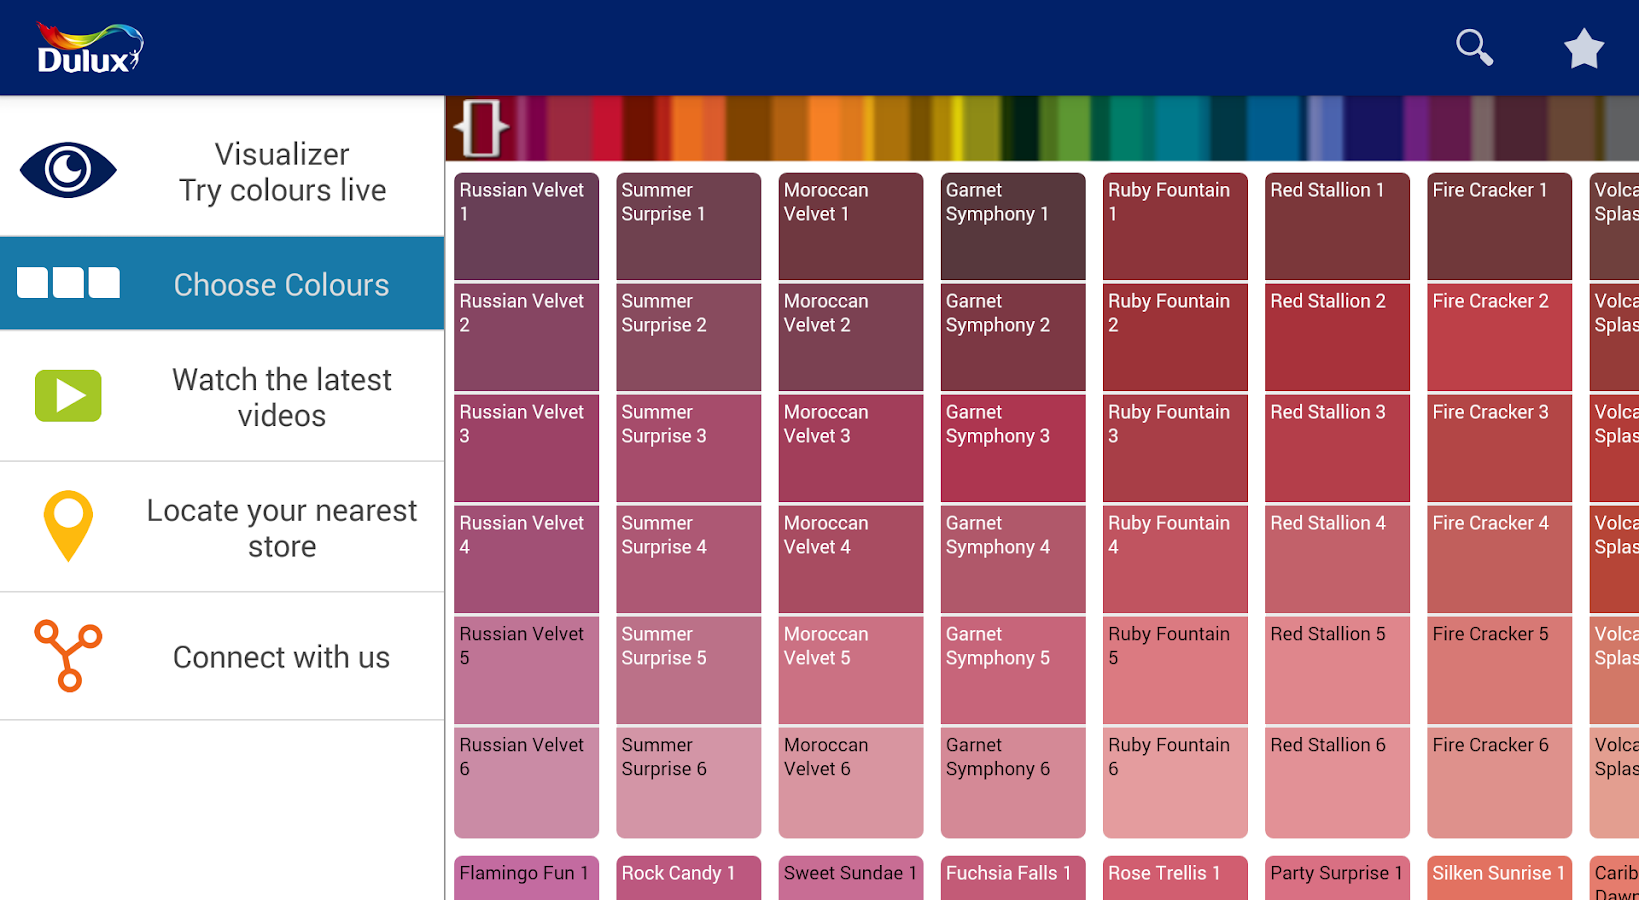Open Watch the latest videos
Screen dimensions: 1639x900
[281, 397]
